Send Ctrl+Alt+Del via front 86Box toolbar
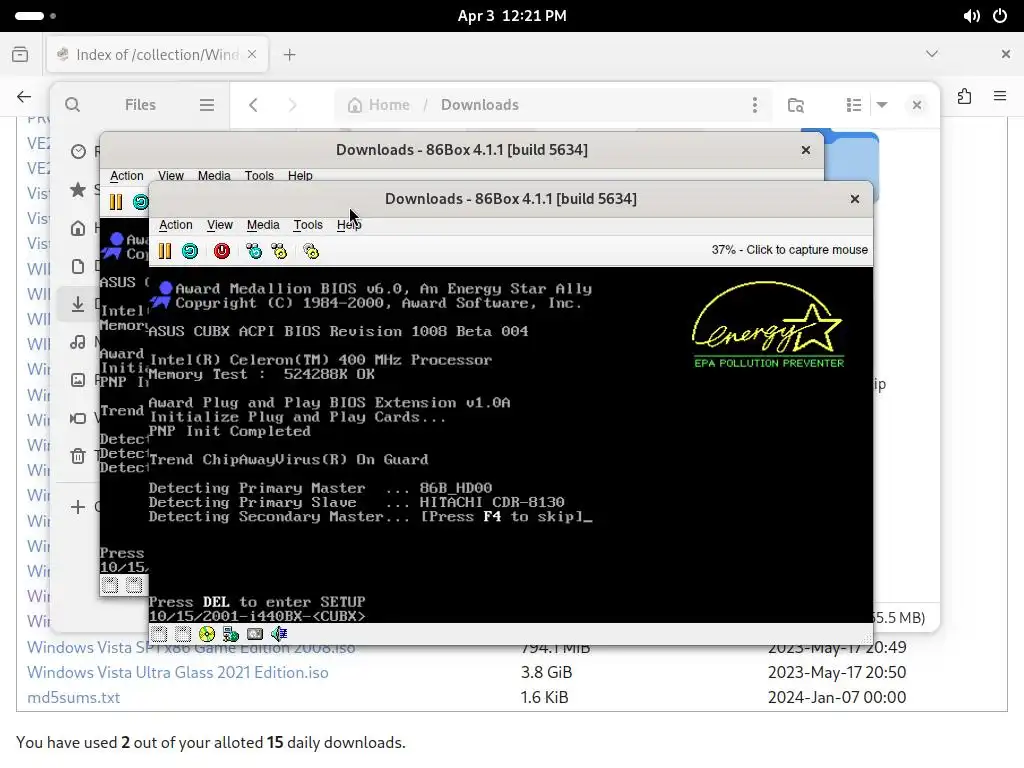The width and height of the screenshot is (1024, 768). pyautogui.click(x=254, y=251)
